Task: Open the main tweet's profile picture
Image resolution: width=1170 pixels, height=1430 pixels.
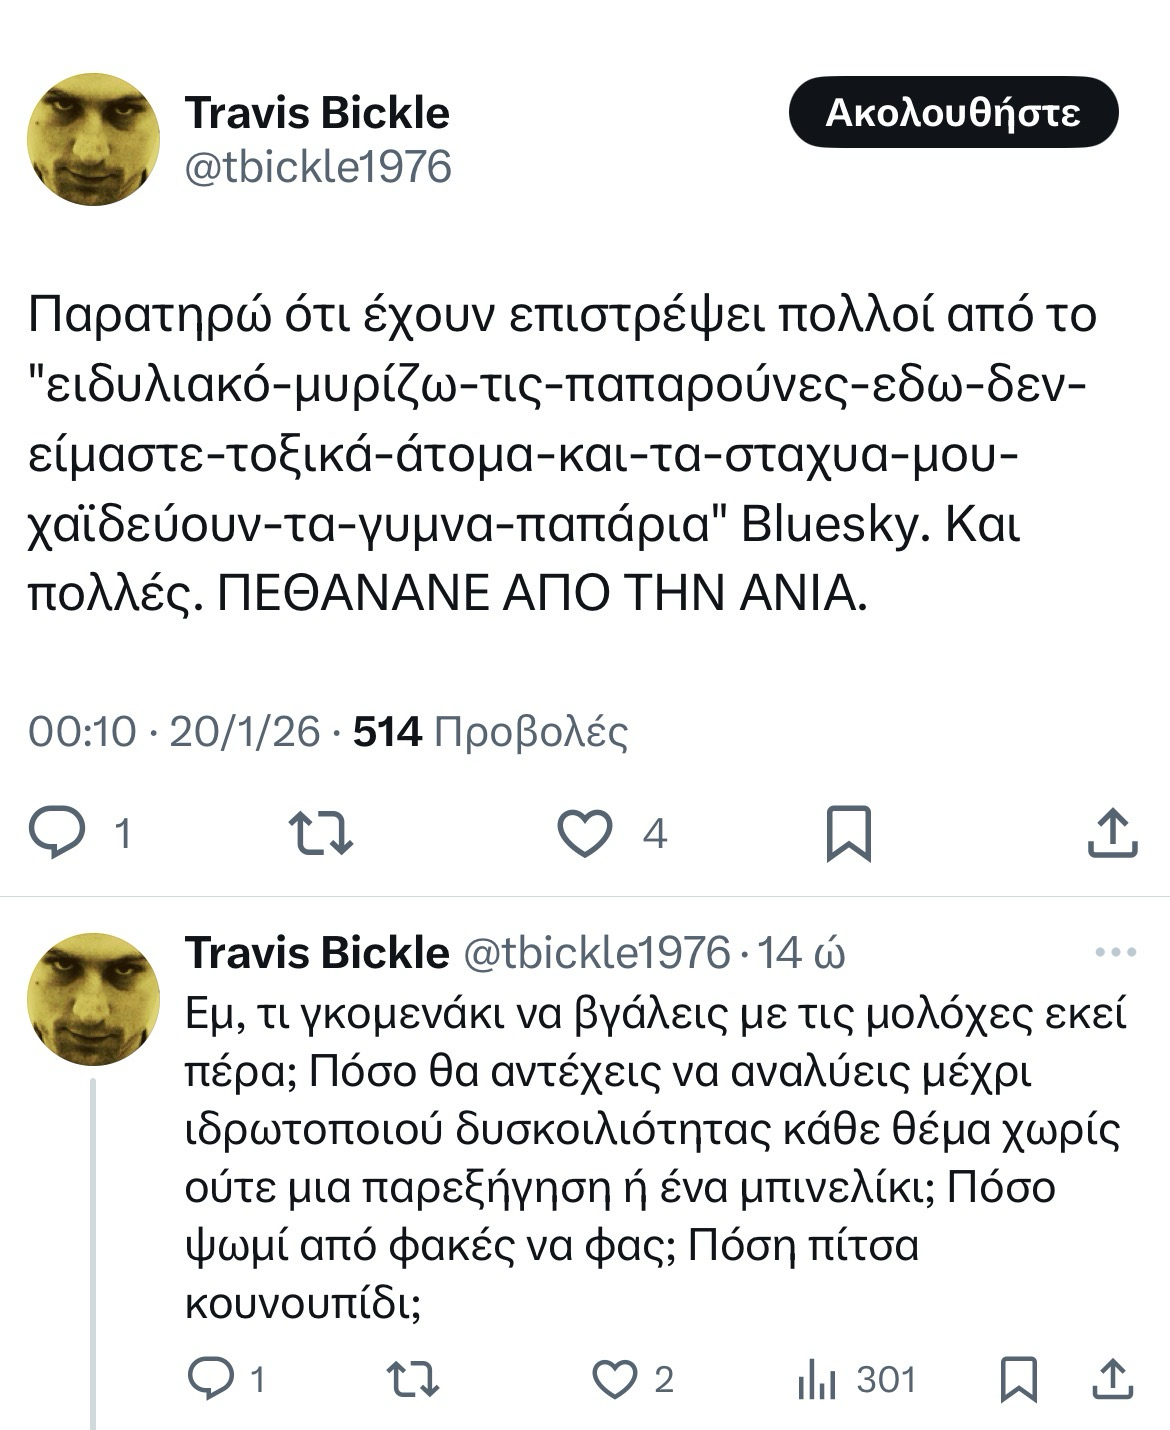Action: [93, 140]
